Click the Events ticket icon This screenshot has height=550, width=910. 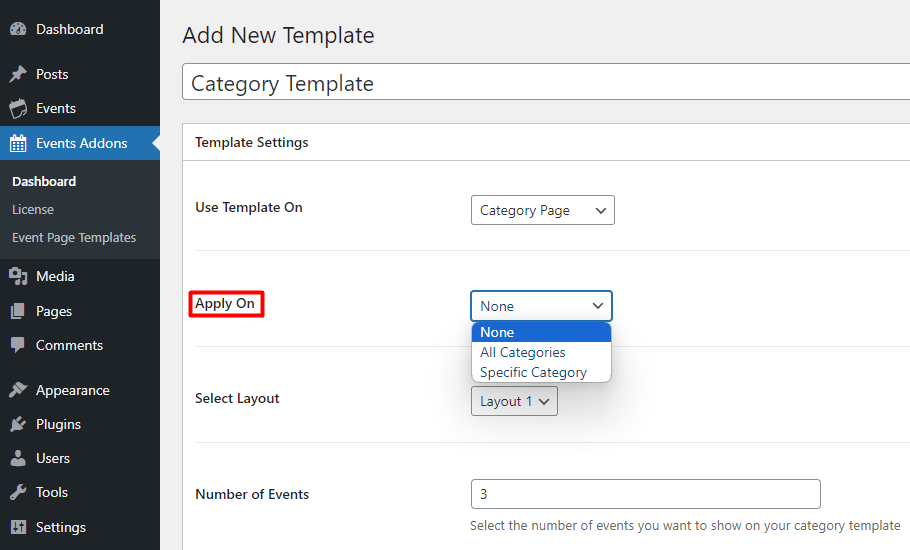[18, 109]
